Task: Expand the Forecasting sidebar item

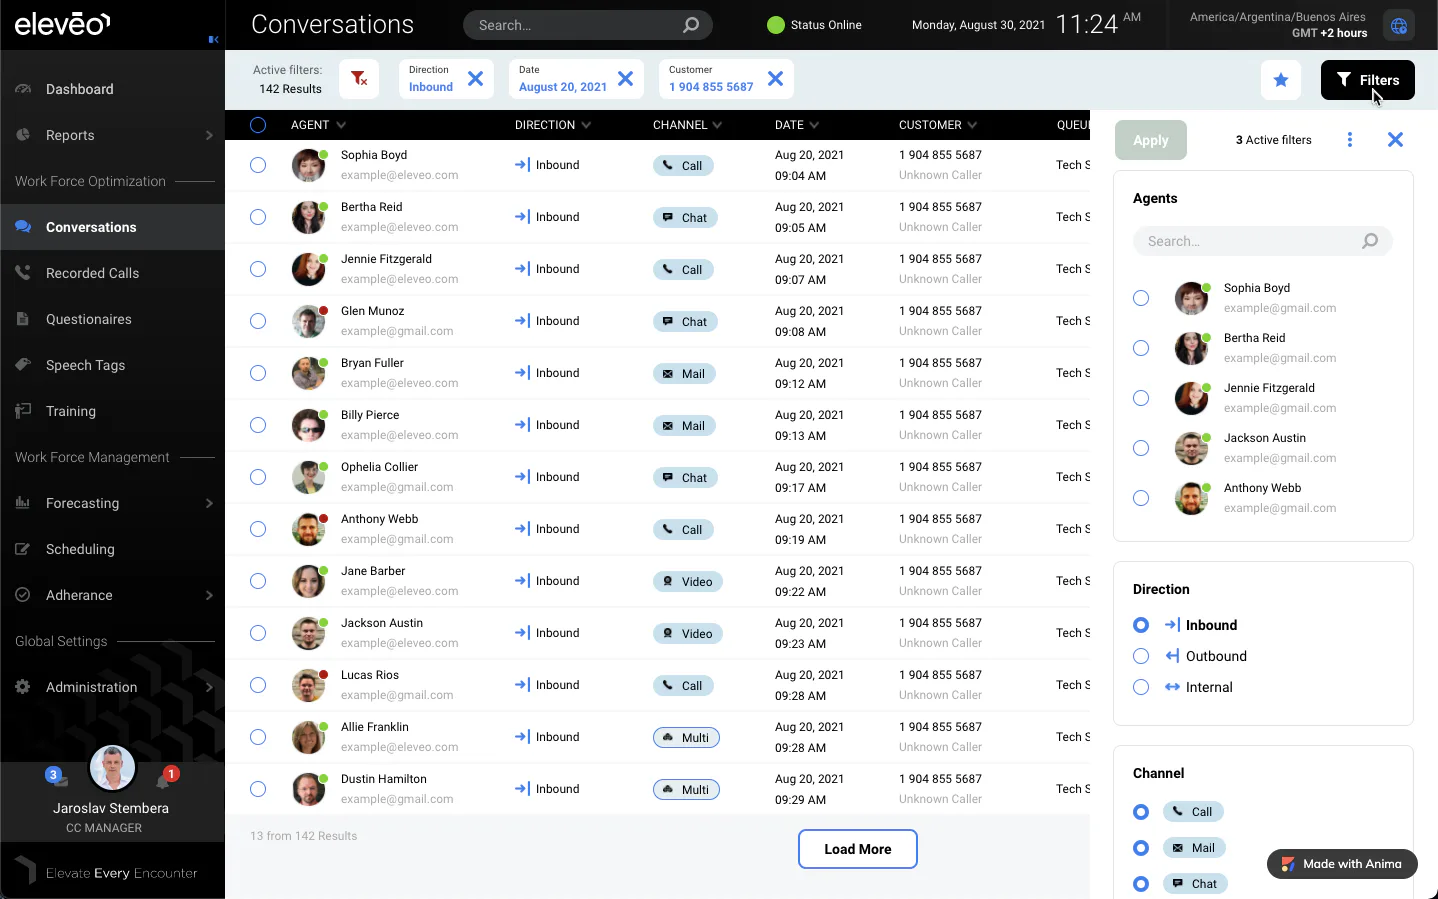Action: click(112, 503)
